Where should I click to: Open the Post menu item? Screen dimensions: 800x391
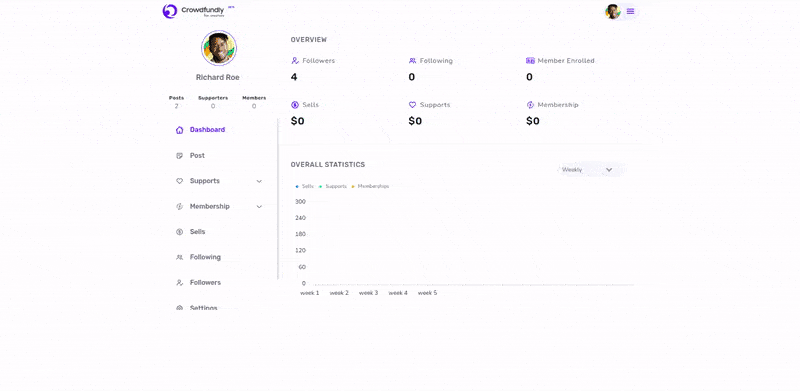pos(197,156)
